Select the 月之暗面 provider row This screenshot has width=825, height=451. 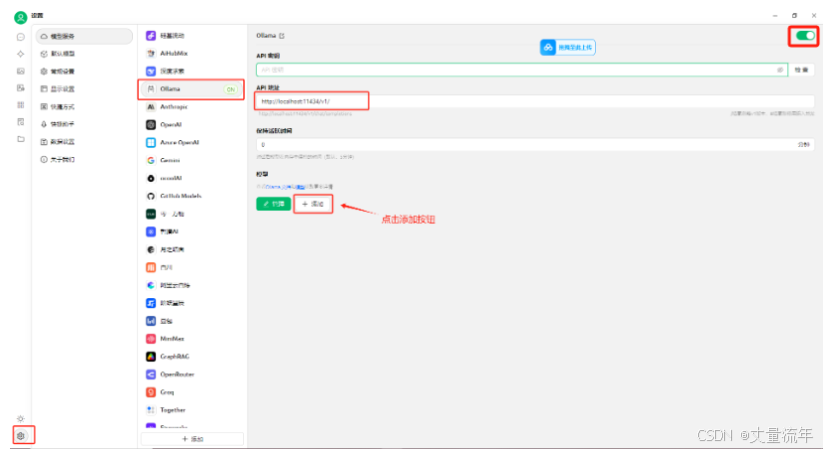[192, 249]
